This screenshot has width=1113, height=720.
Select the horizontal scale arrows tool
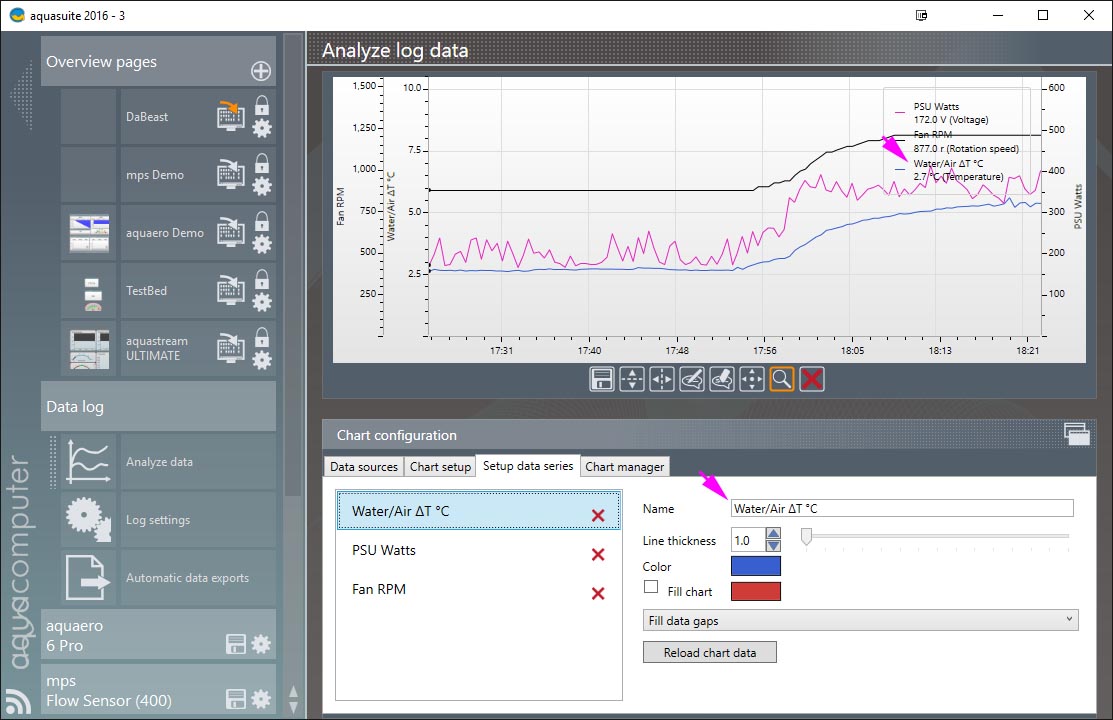tap(662, 380)
